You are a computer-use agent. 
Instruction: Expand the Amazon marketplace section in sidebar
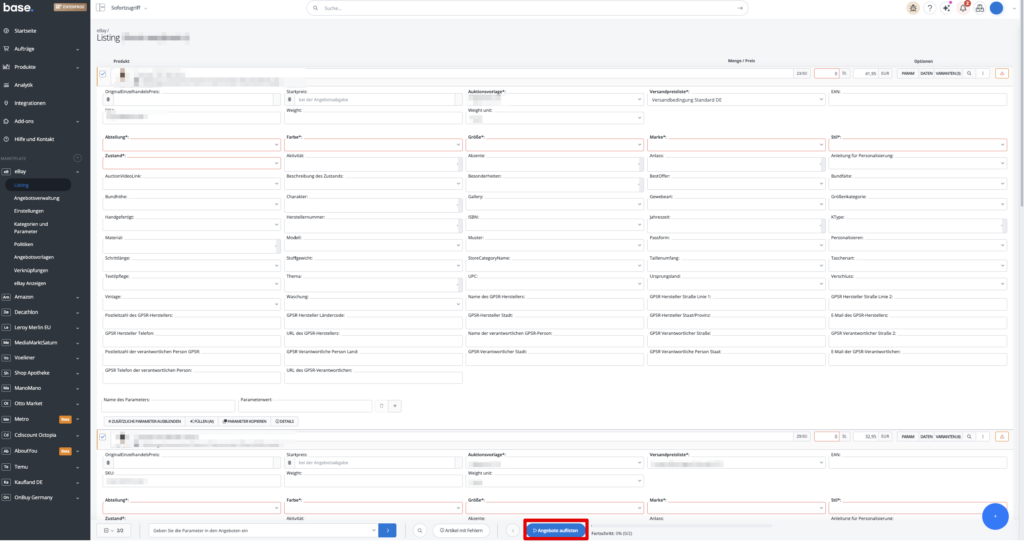[44, 297]
